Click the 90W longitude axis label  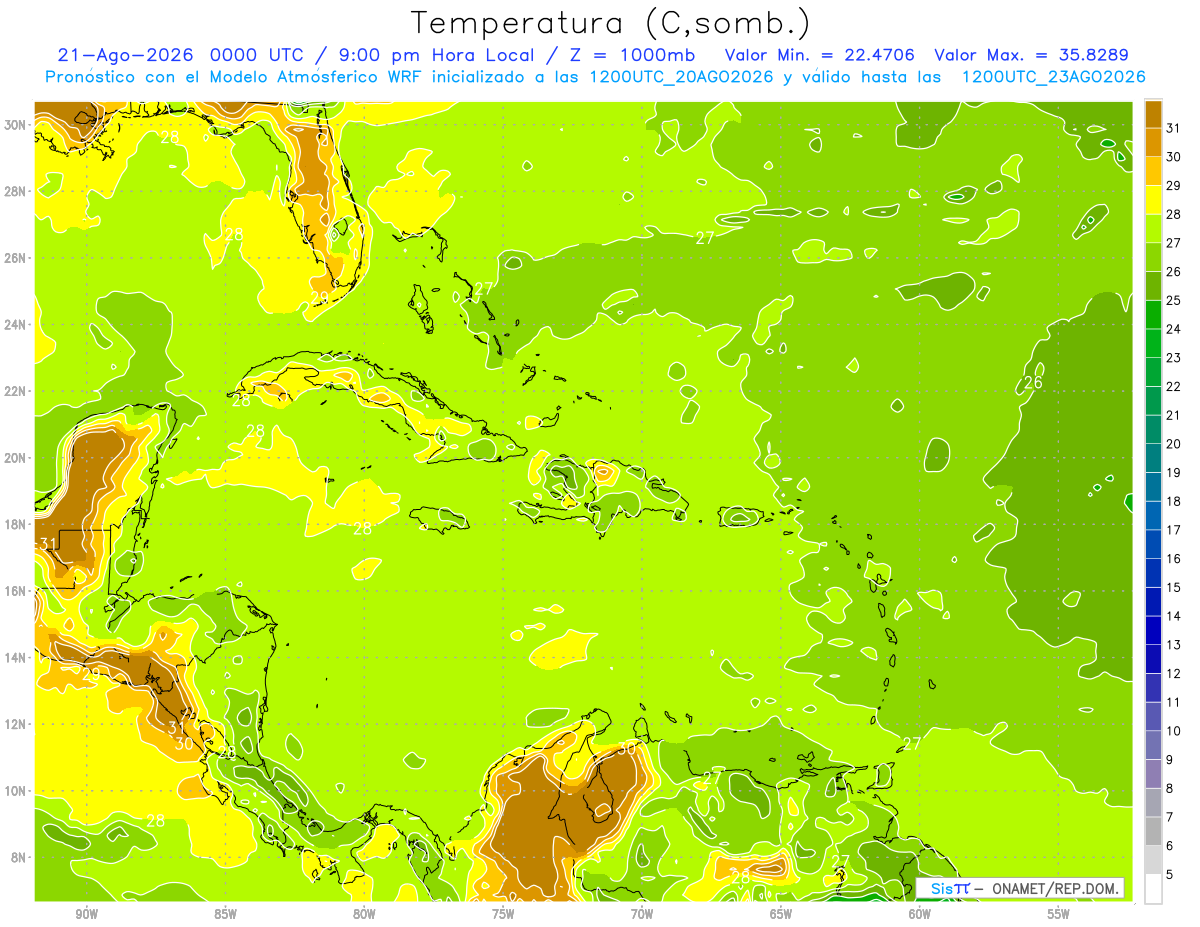pos(86,914)
